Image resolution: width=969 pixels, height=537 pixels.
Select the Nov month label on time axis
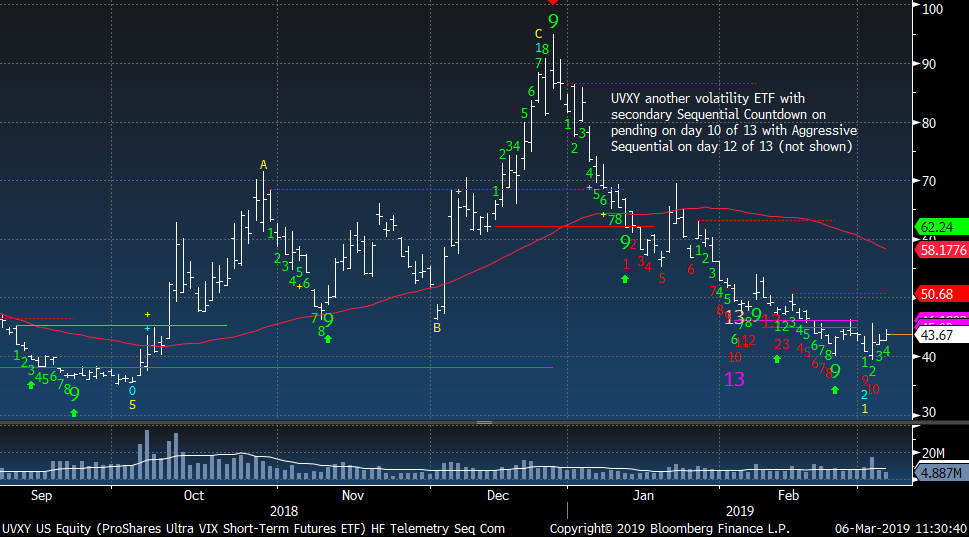pyautogui.click(x=353, y=496)
